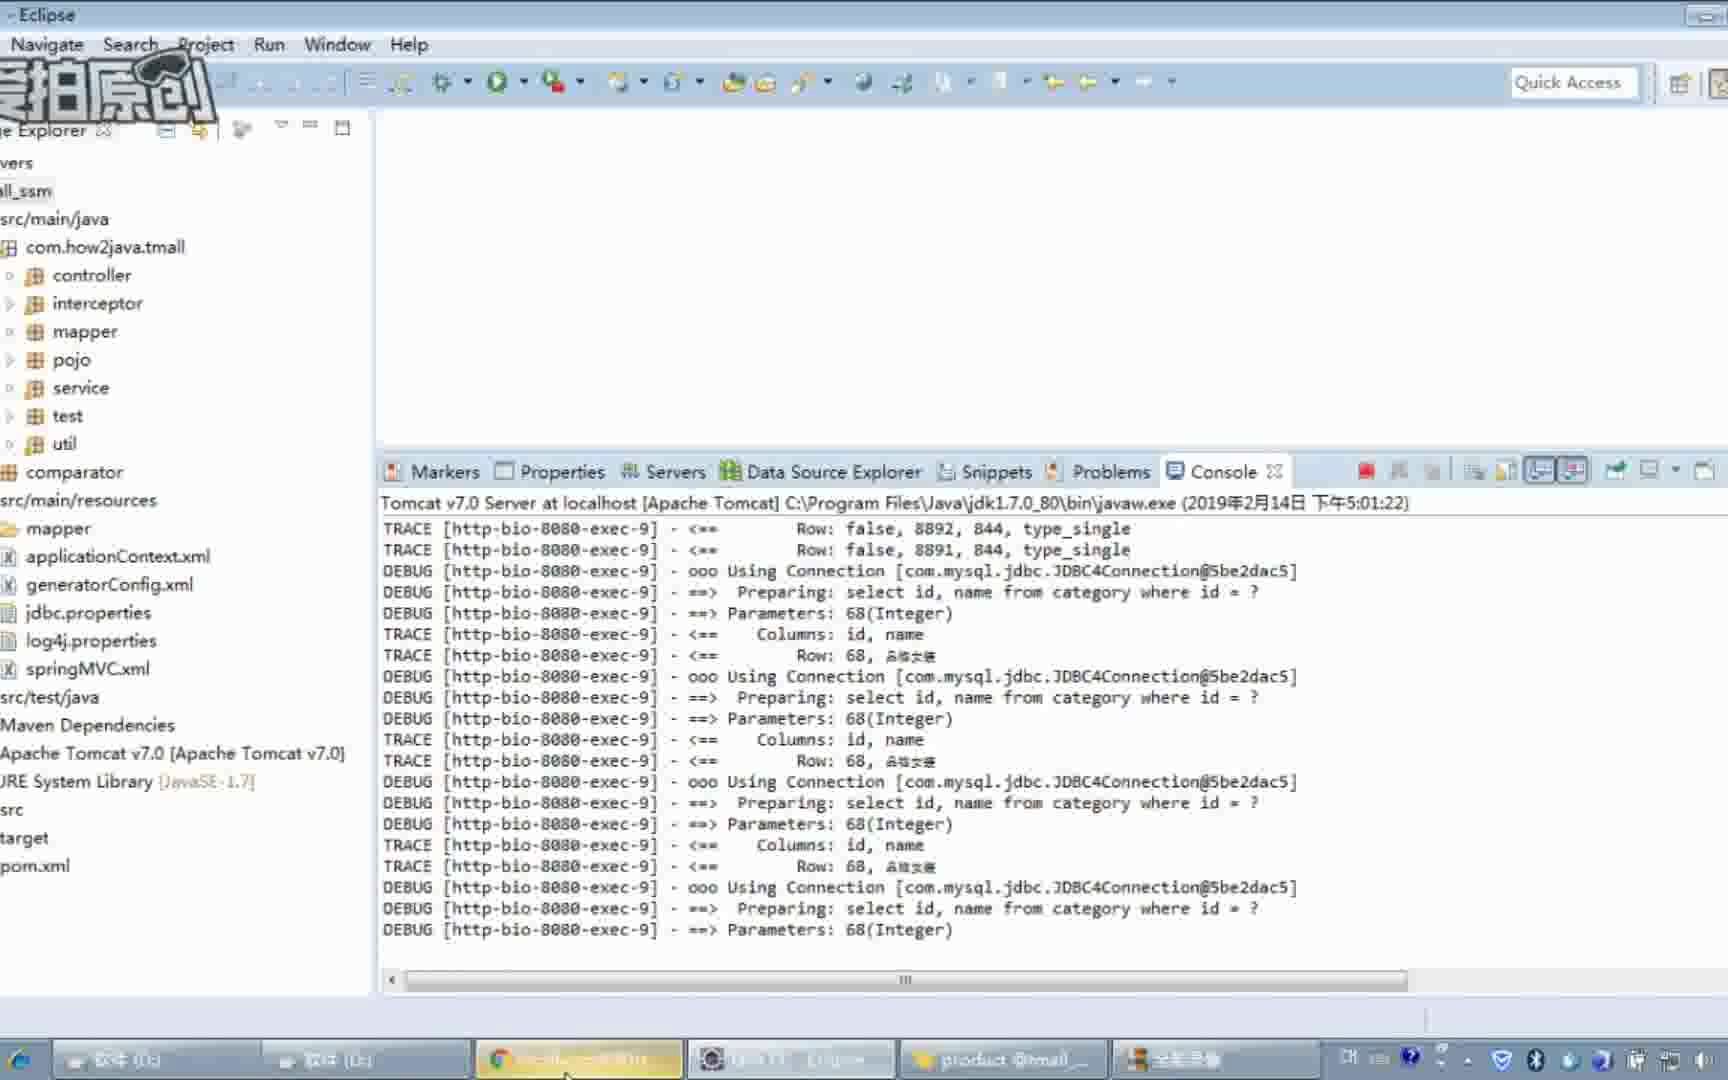The image size is (1728, 1080).
Task: Toggle Show Console on standard output change
Action: point(1540,470)
